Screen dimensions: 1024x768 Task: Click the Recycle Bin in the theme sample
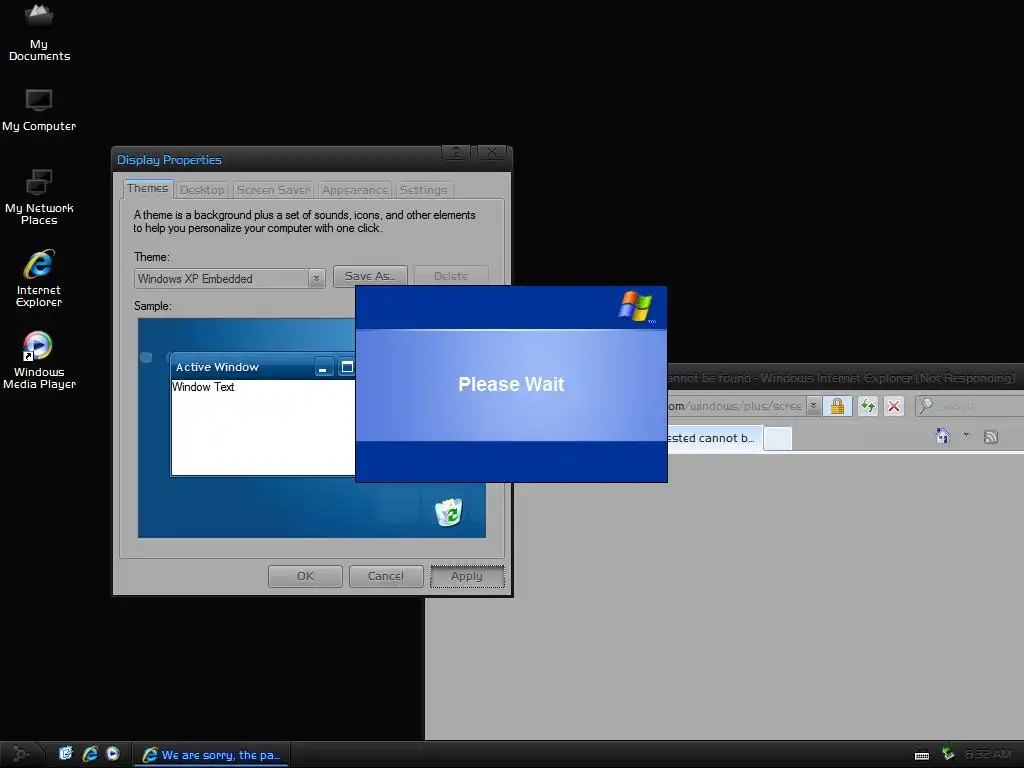[x=449, y=512]
